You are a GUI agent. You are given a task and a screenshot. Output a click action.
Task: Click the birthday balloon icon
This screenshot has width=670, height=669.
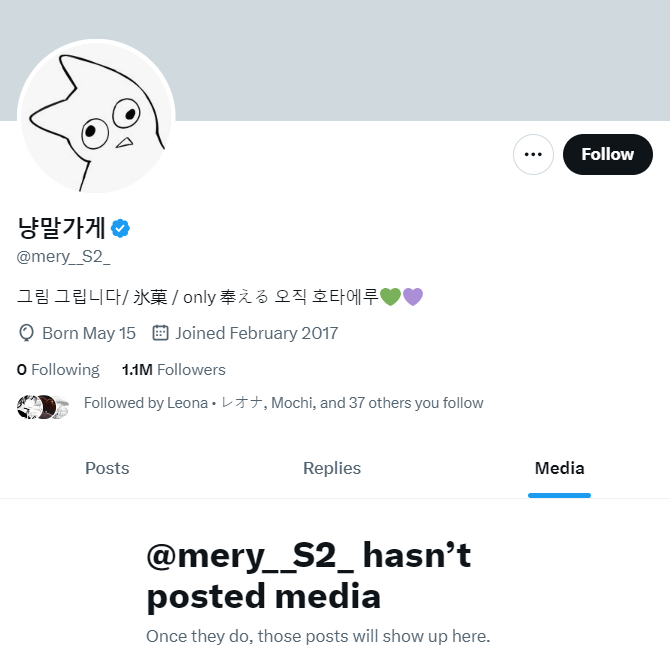click(x=26, y=333)
